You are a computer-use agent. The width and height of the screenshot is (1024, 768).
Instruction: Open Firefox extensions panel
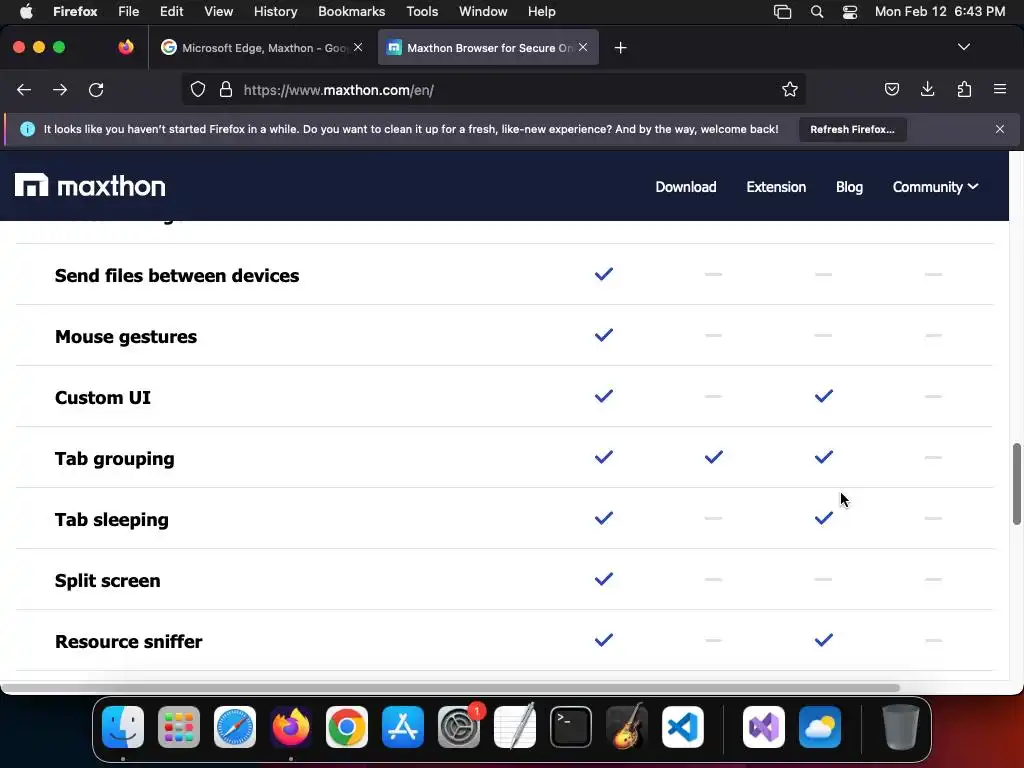964,89
